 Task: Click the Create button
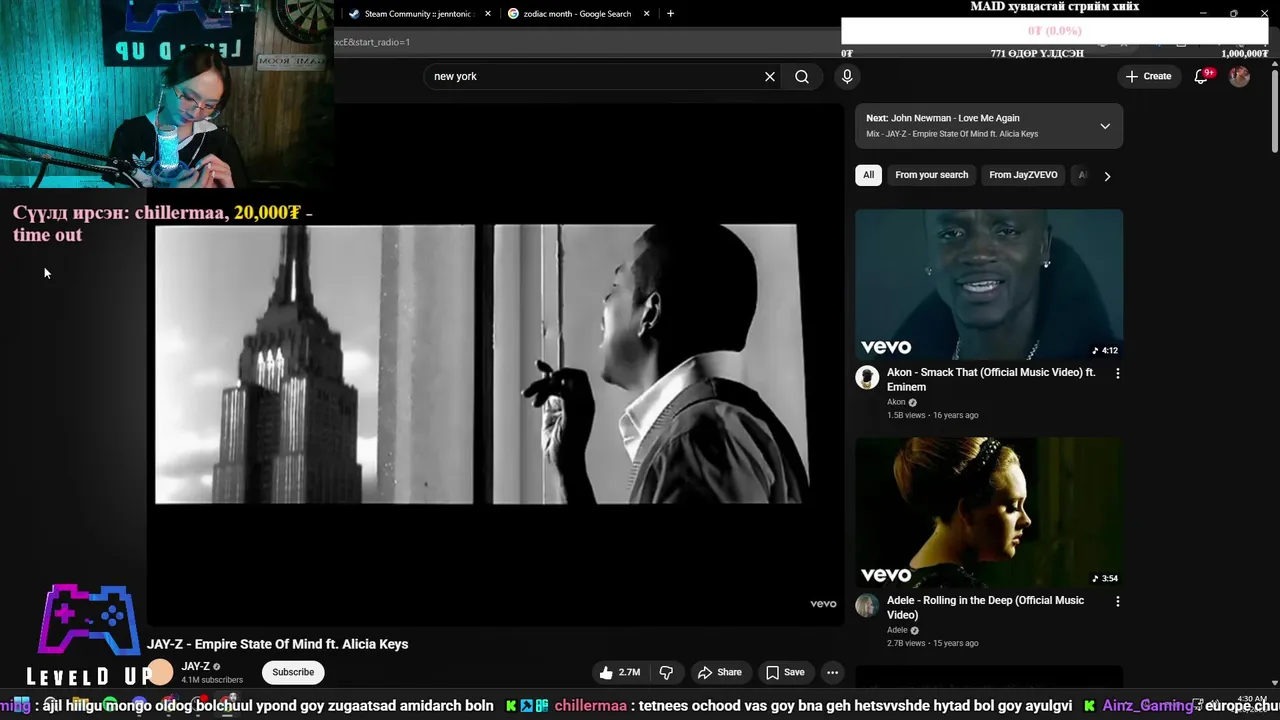coord(1148,76)
